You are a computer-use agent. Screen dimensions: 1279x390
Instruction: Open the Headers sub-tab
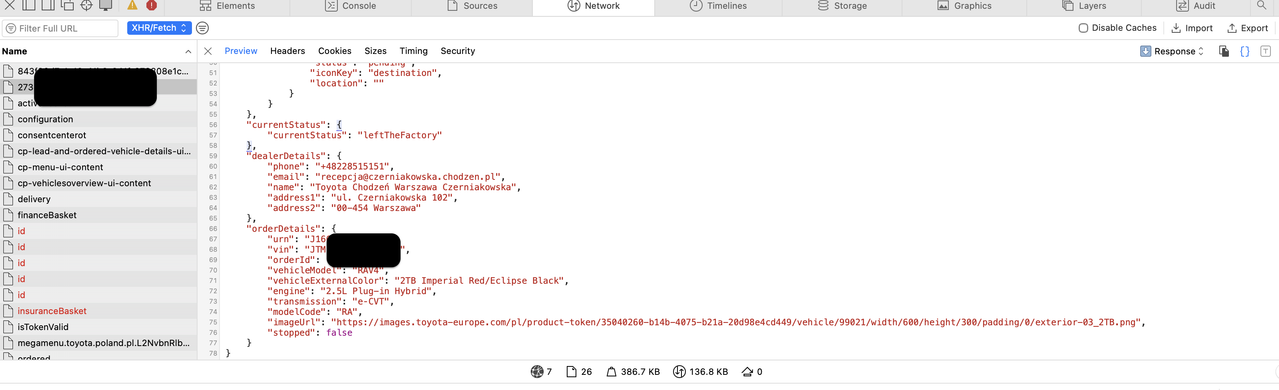(288, 51)
